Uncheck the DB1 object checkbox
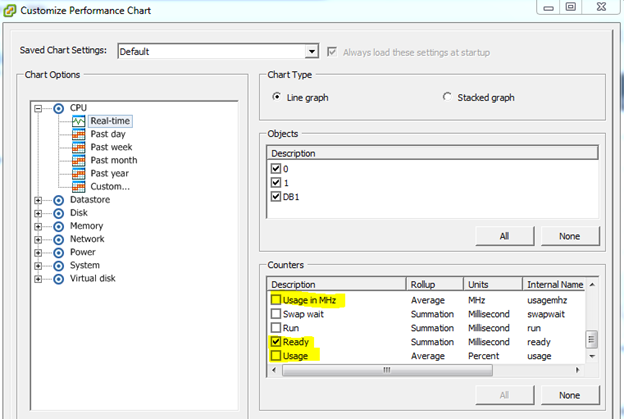 pos(277,196)
